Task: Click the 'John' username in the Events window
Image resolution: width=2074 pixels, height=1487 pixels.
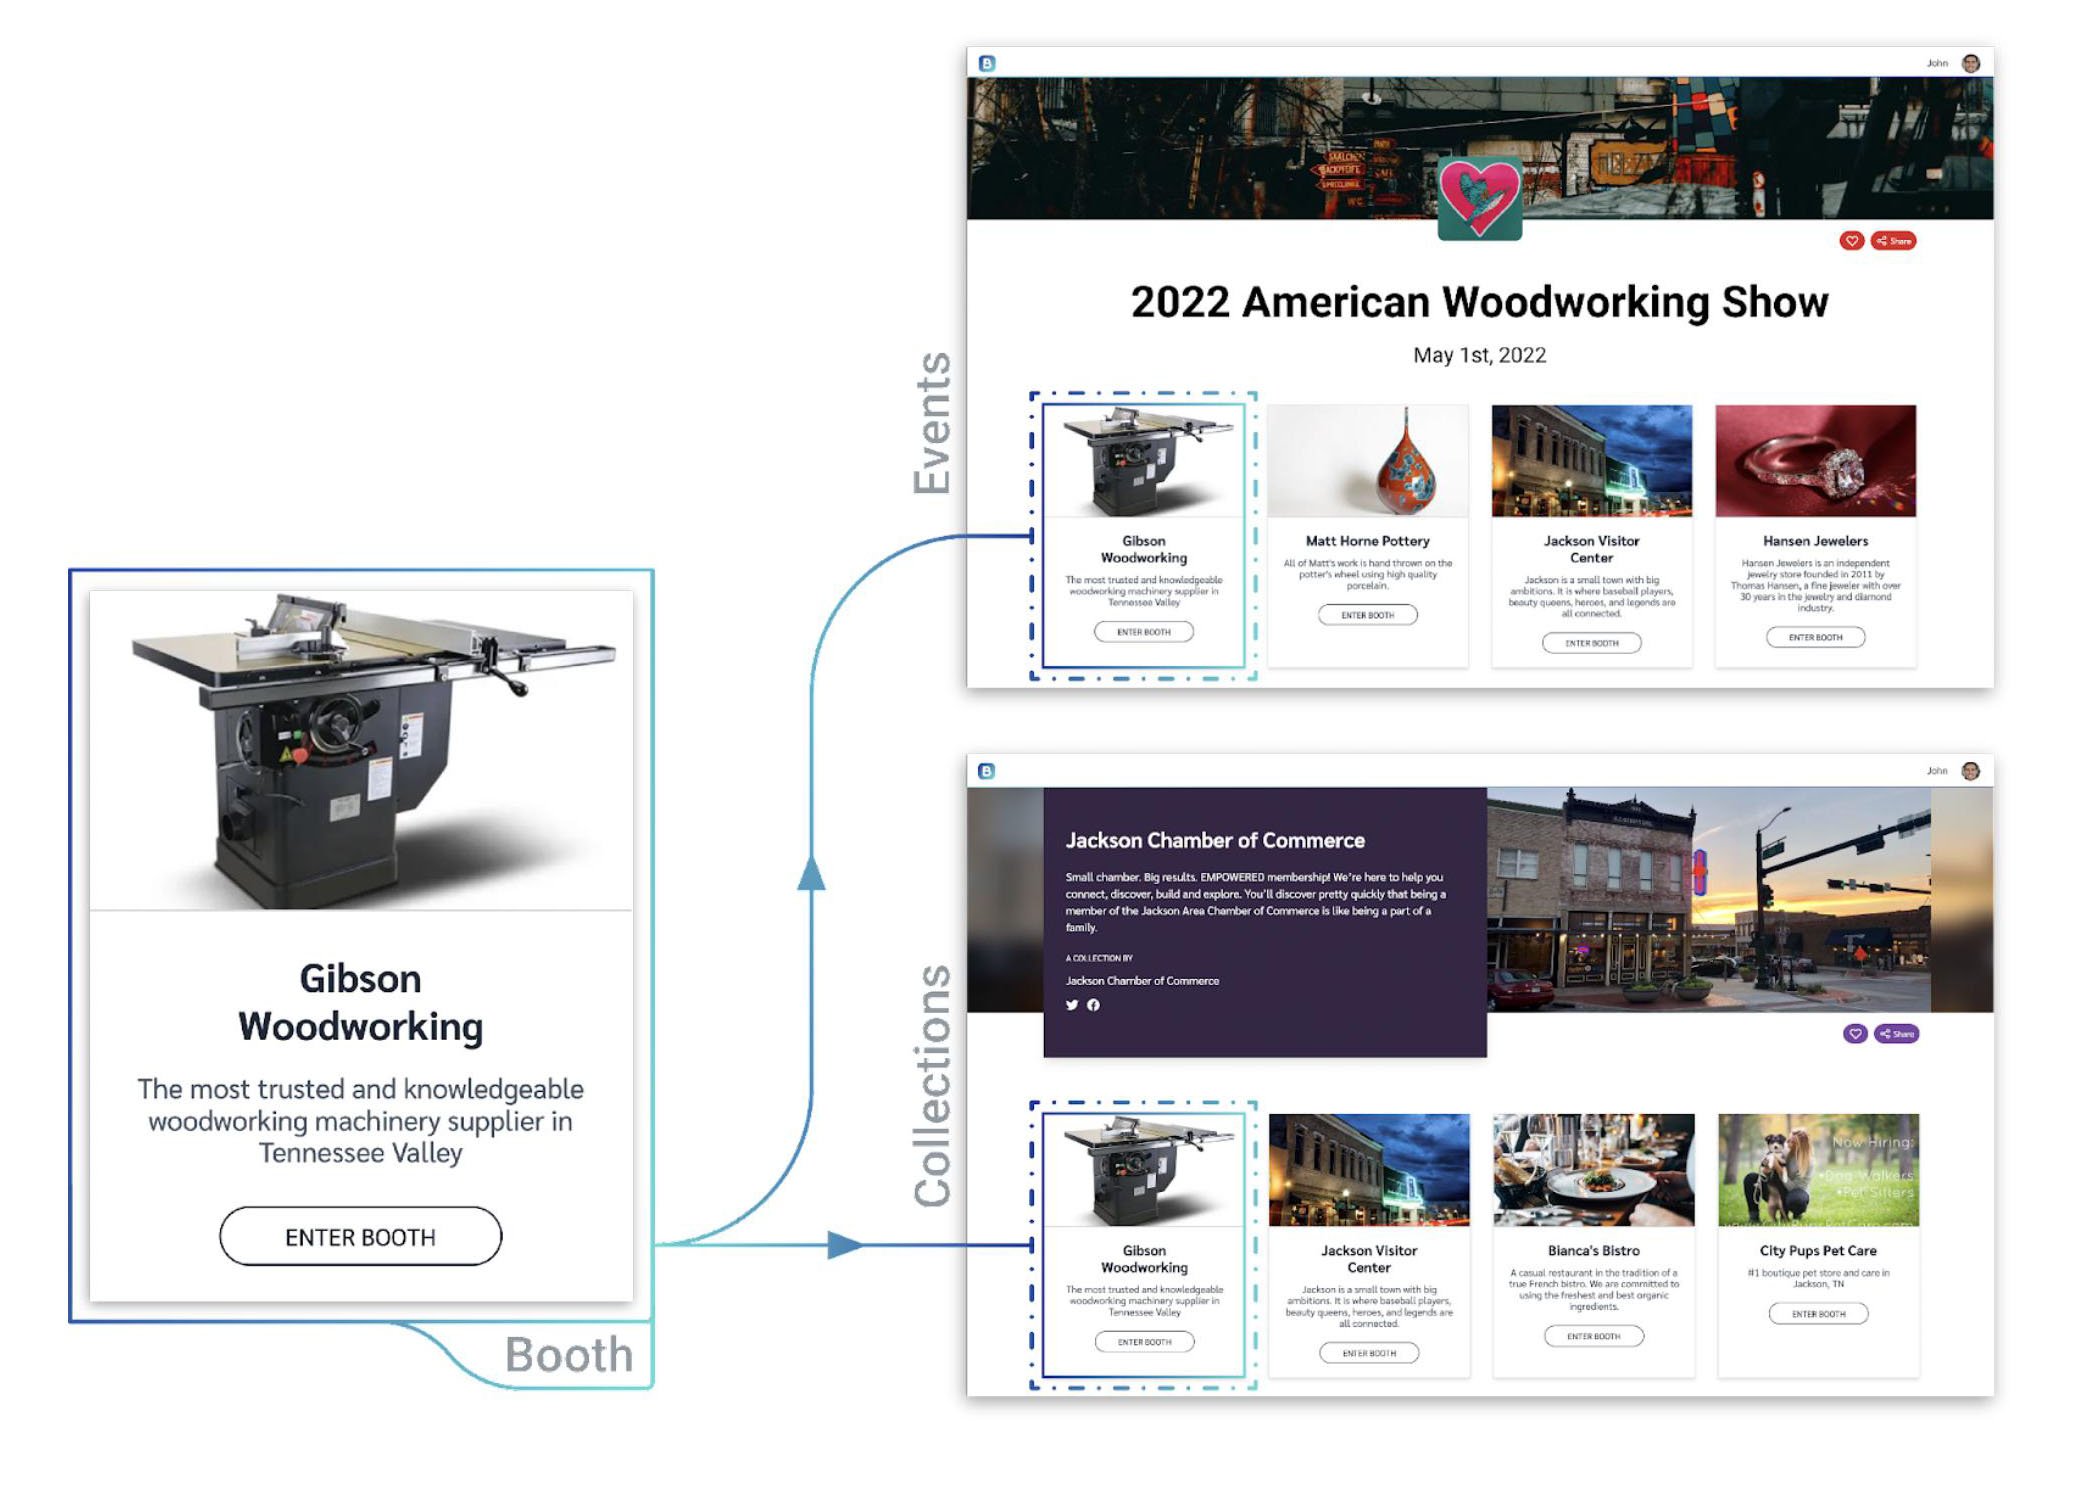Action: click(1937, 63)
